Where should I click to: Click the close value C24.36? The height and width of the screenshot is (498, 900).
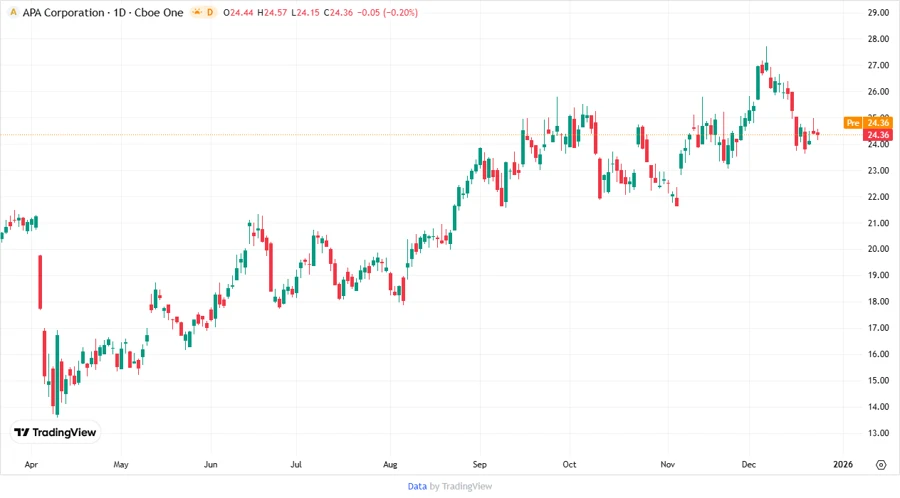pos(338,13)
